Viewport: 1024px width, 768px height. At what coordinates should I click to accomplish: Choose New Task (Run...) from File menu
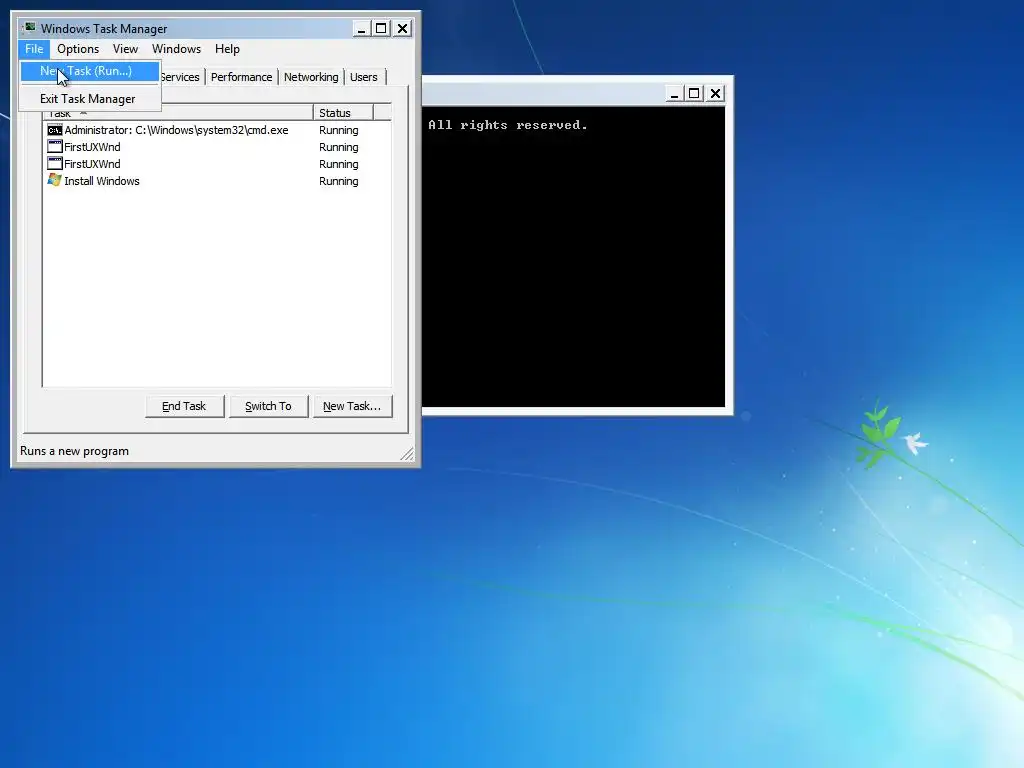[89, 71]
